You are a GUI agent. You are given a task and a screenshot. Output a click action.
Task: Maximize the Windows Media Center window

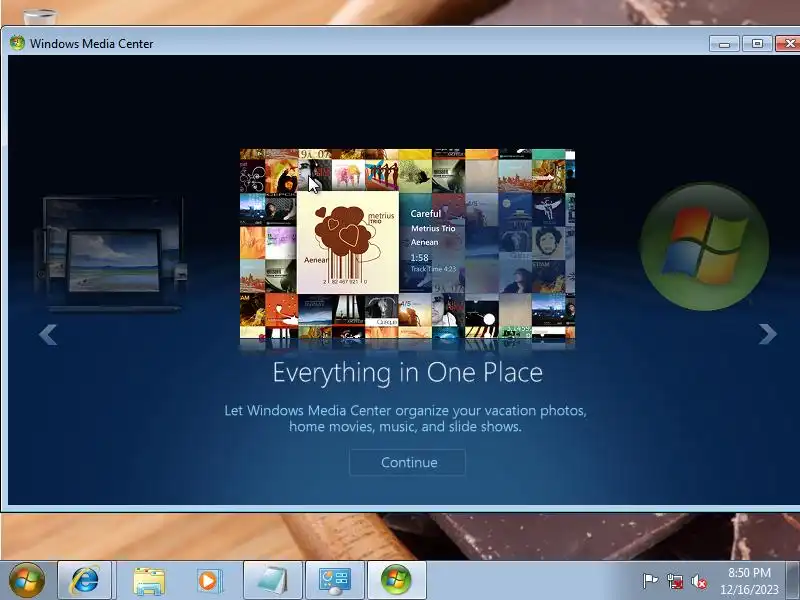[757, 44]
